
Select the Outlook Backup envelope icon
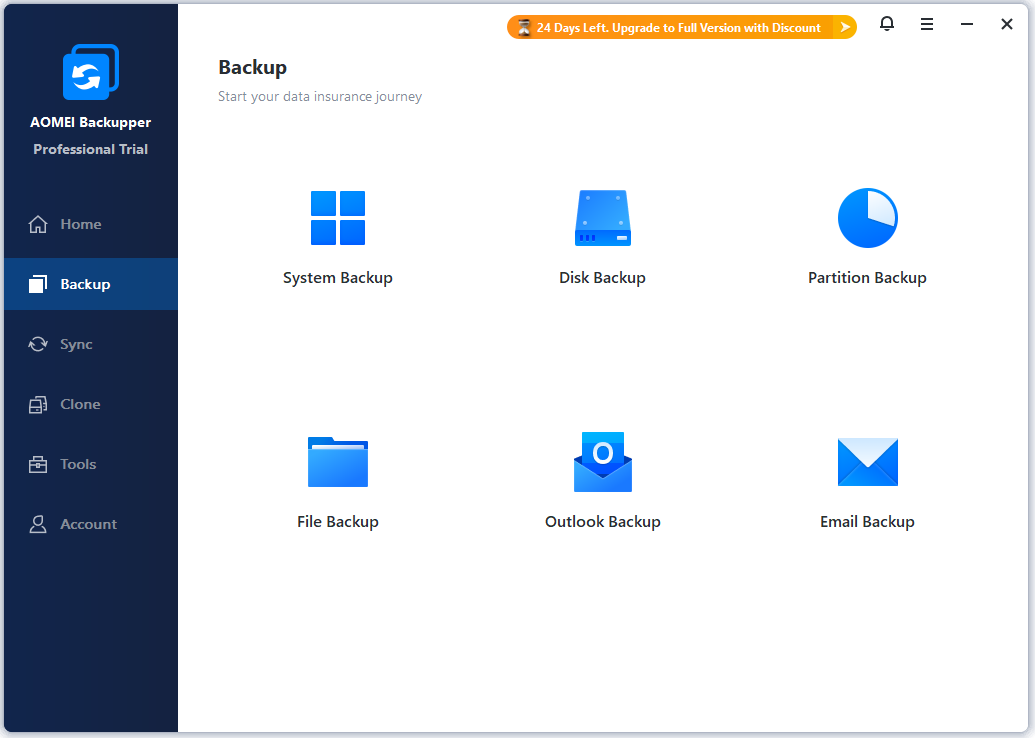pyautogui.click(x=603, y=462)
